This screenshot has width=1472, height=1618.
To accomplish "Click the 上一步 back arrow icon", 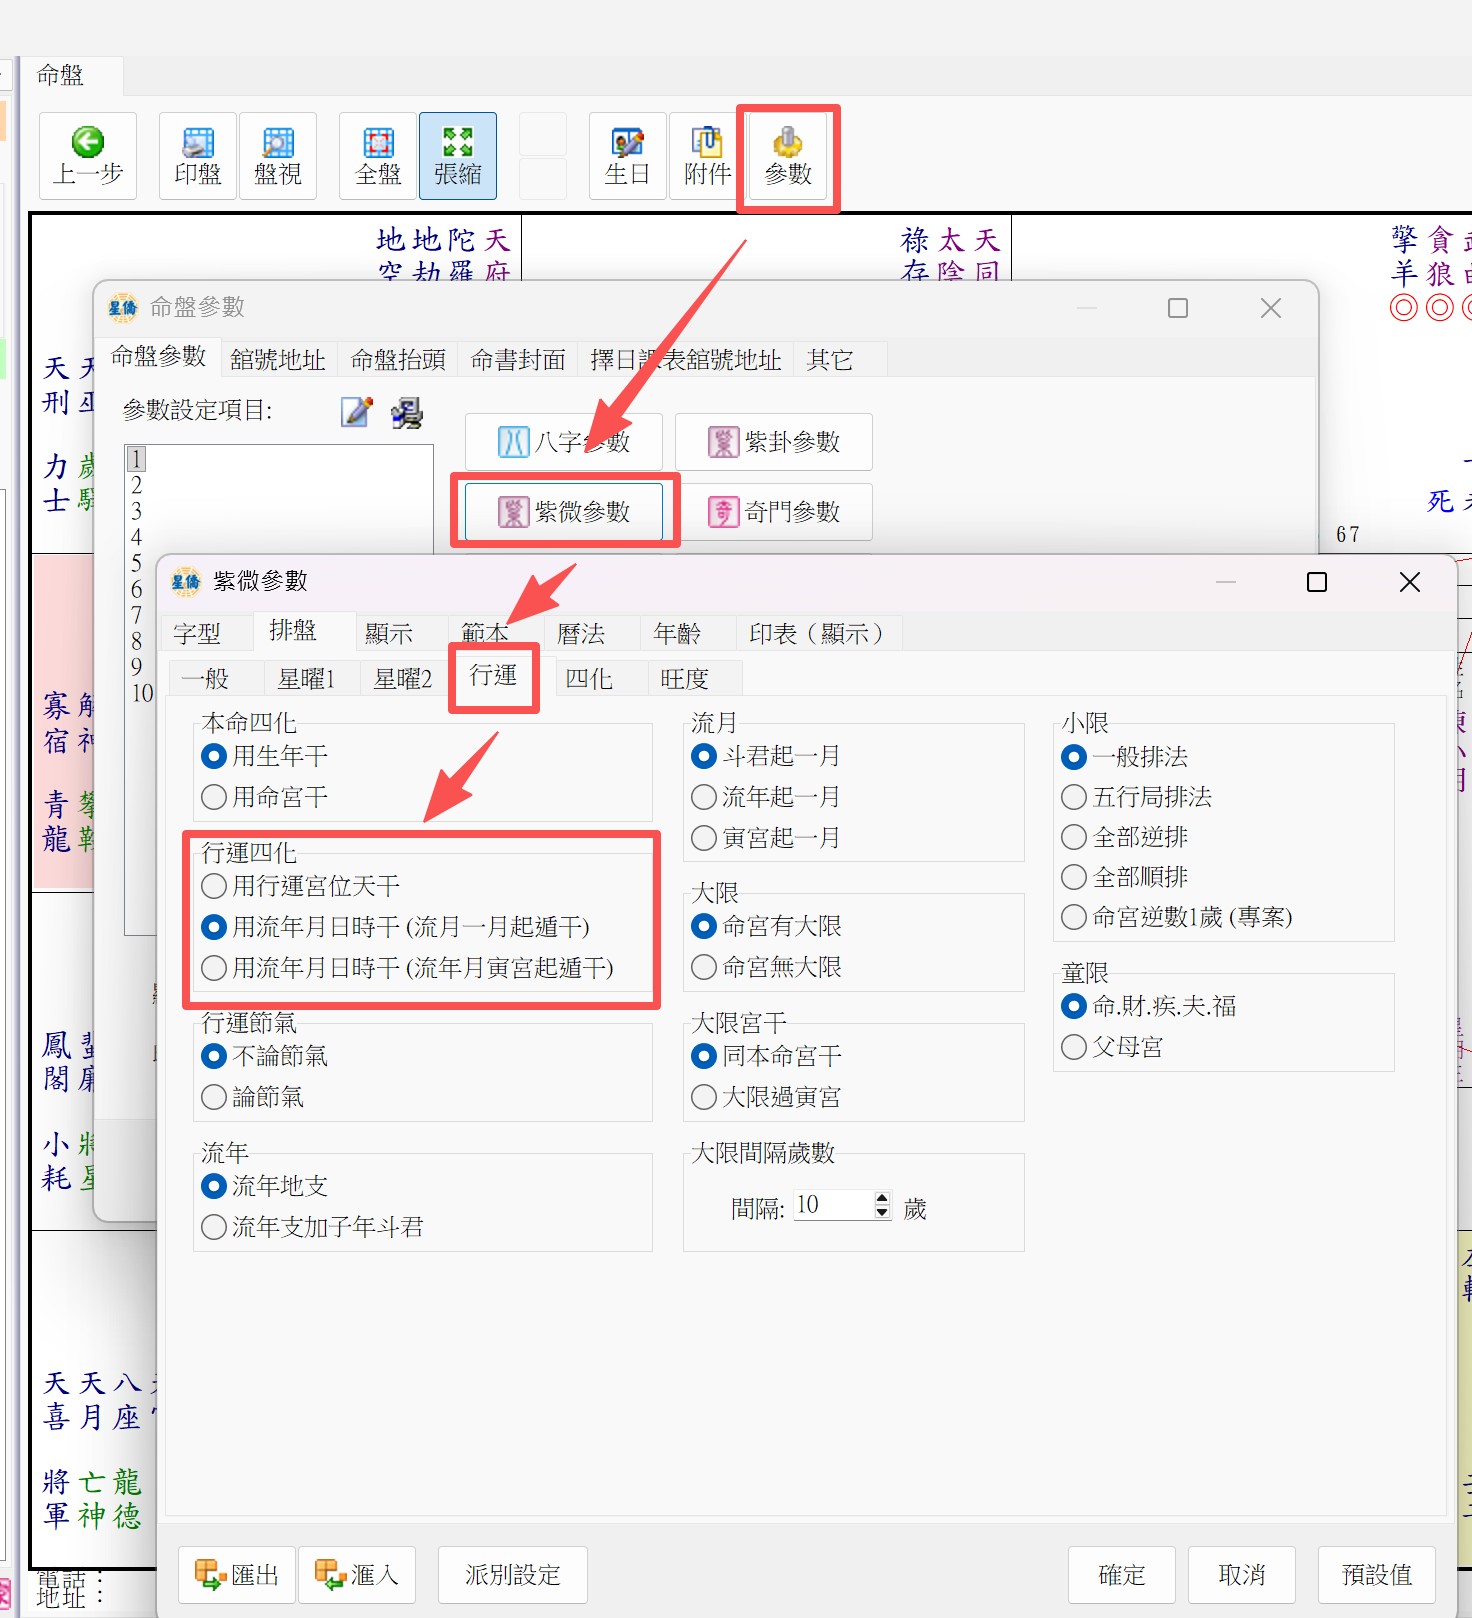I will [88, 143].
